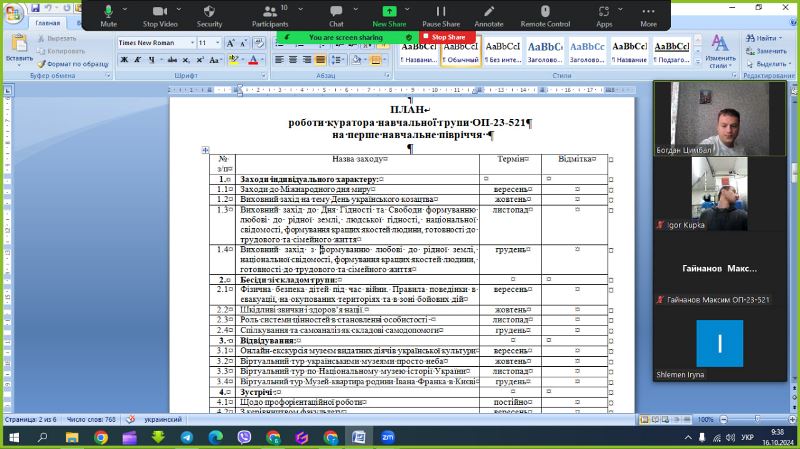Image resolution: width=800 pixels, height=449 pixels.
Task: Expand the Найти dropdown arrow
Action: (x=780, y=38)
